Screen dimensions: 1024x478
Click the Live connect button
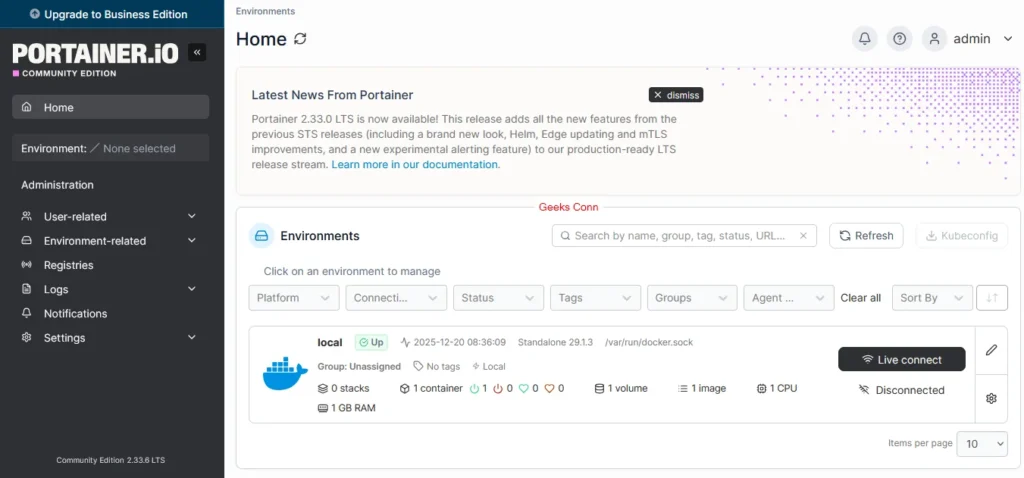coord(902,359)
